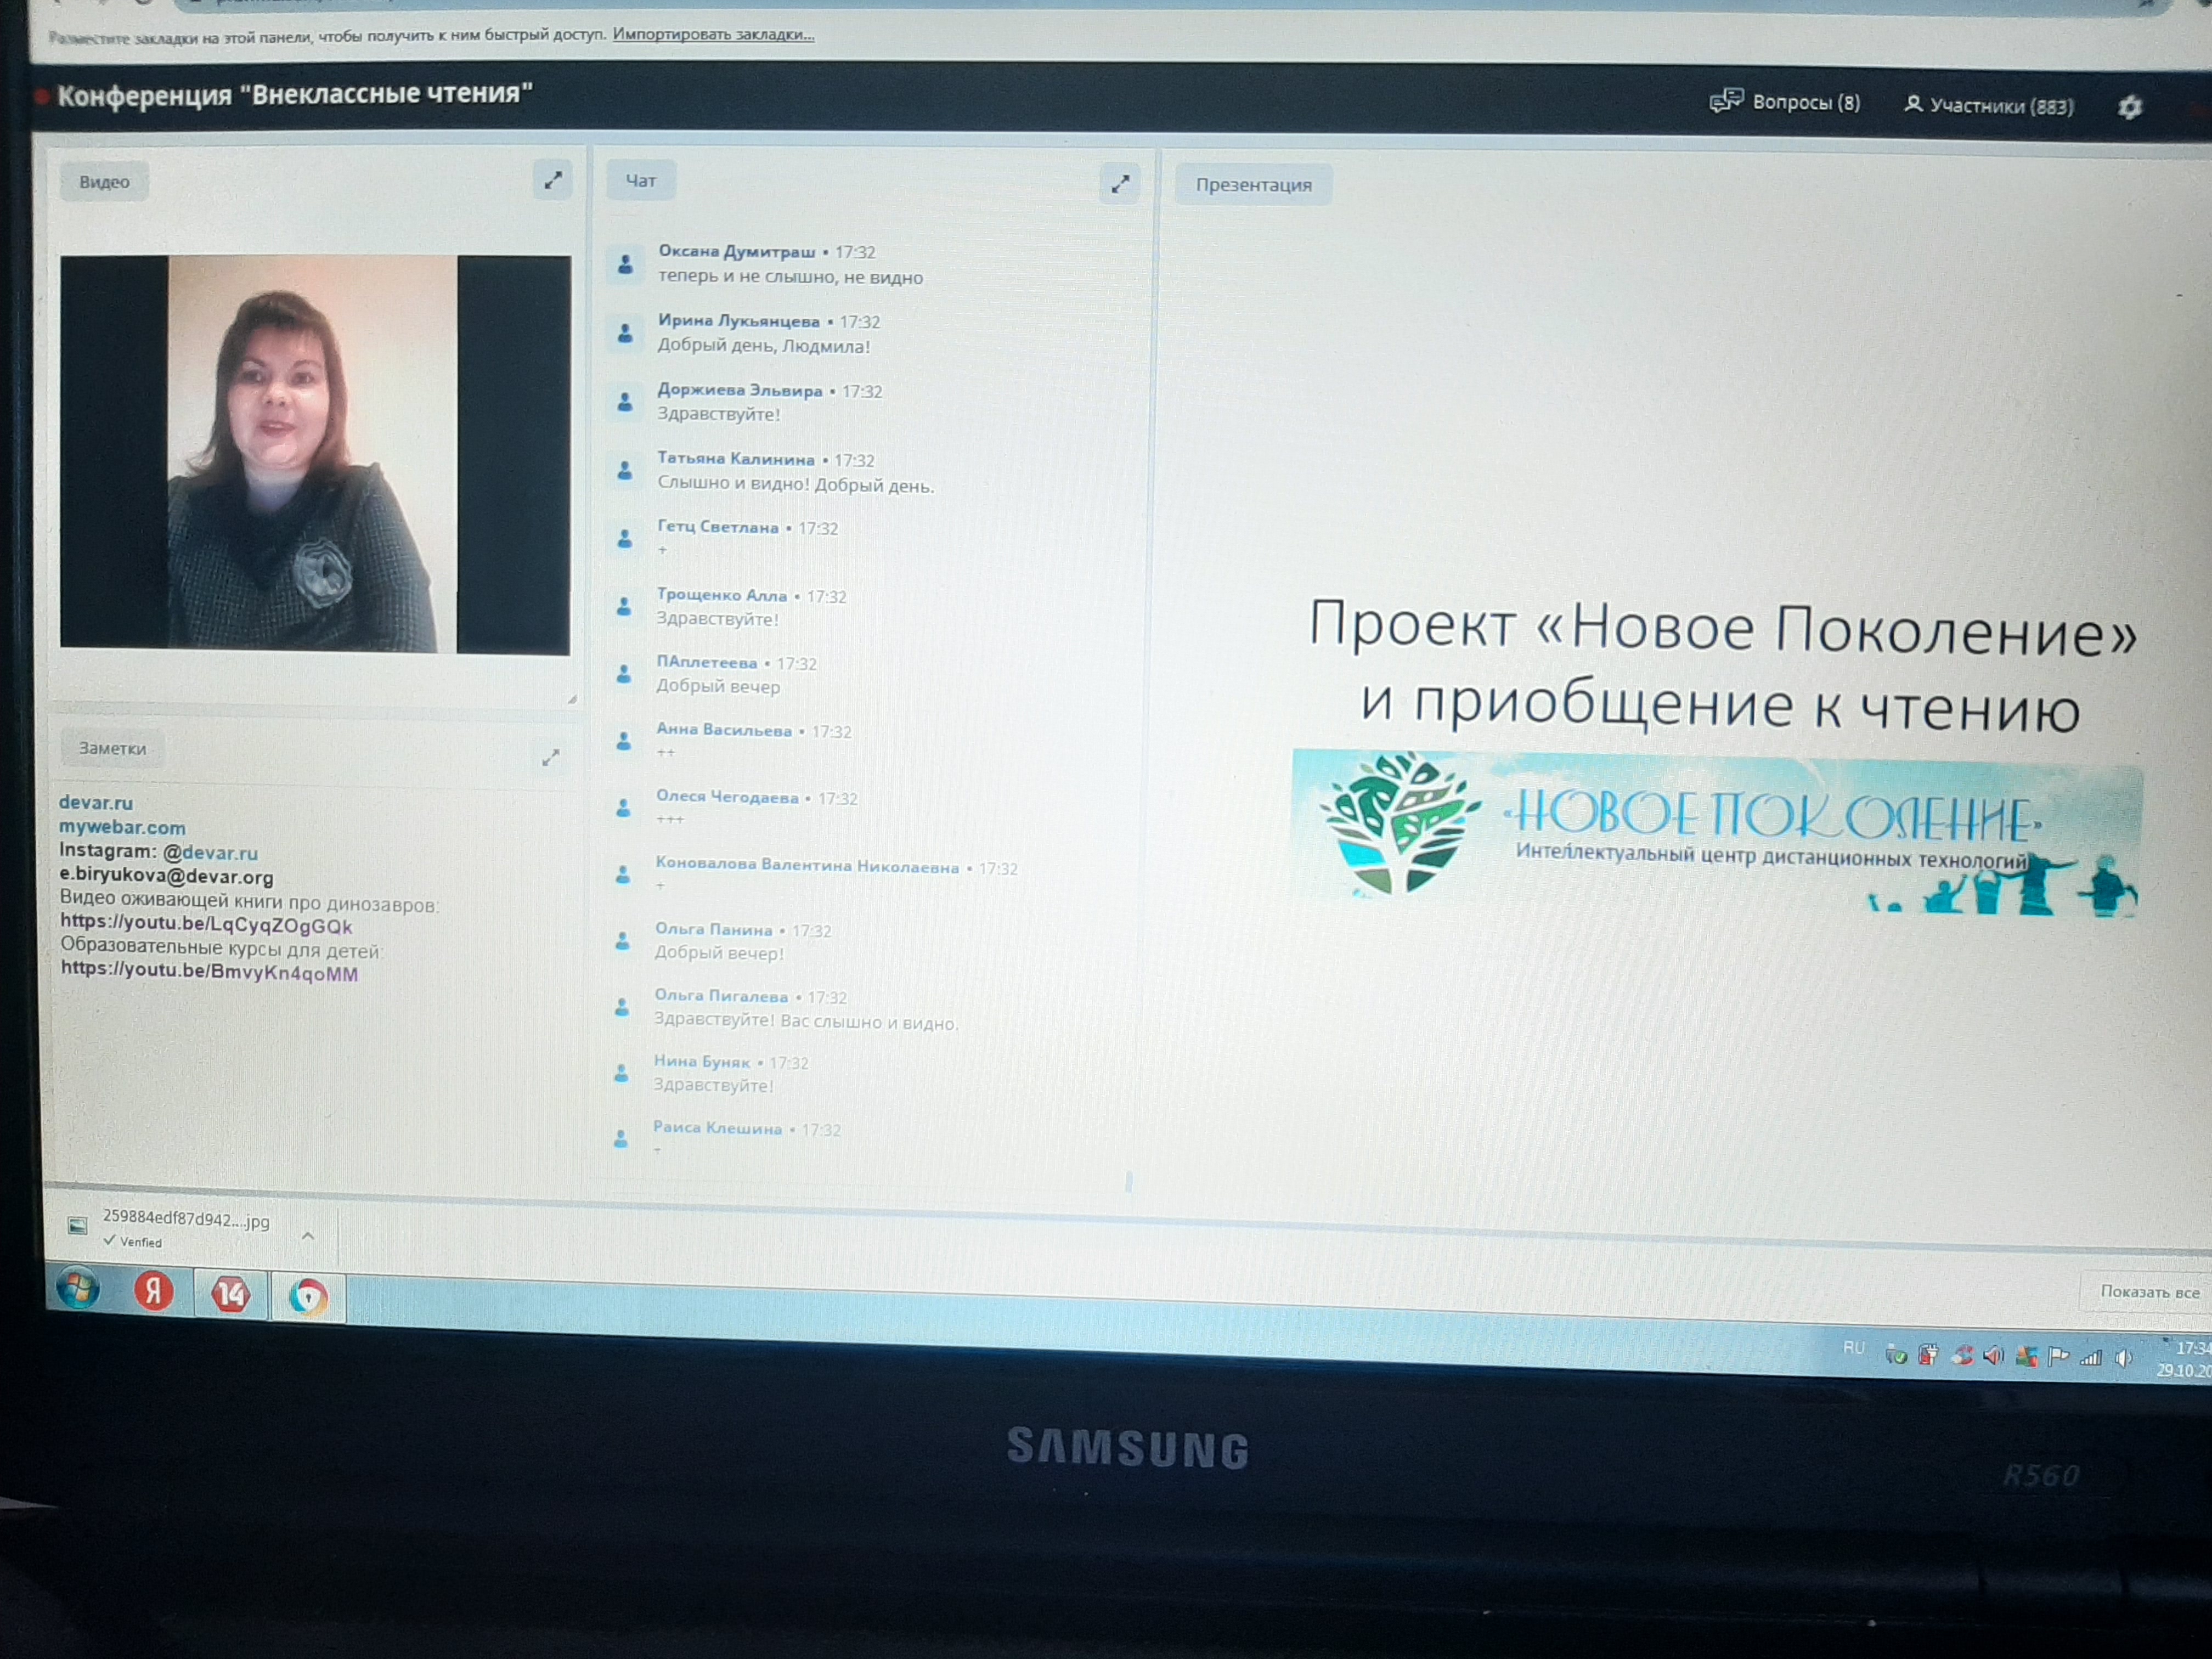Open the download item chevron menu
Image resolution: width=2212 pixels, height=1659 pixels.
tap(308, 1236)
